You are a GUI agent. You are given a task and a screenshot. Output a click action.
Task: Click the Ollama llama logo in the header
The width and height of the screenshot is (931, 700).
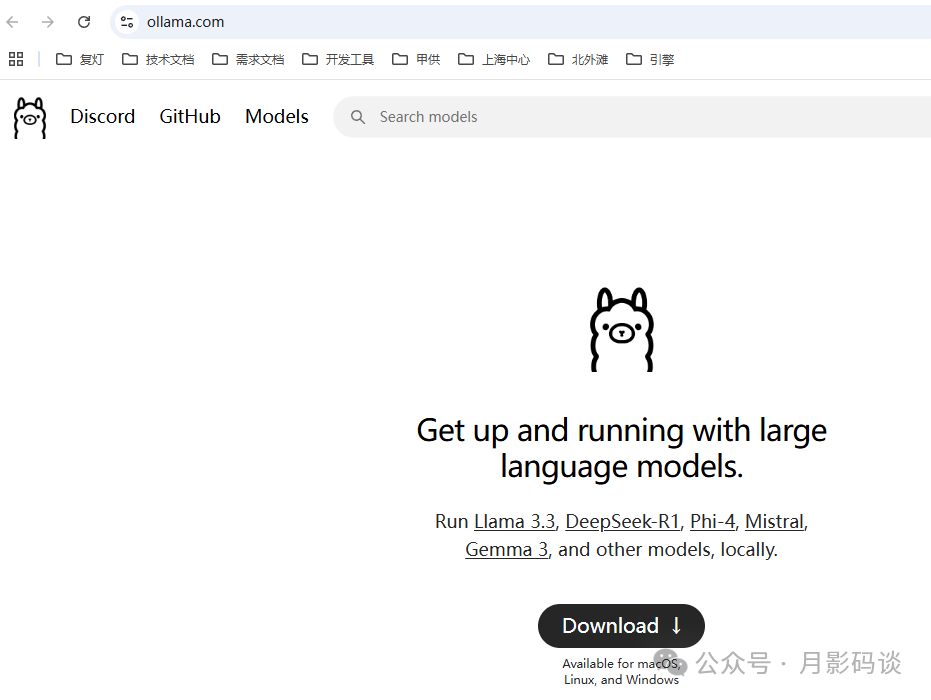coord(30,118)
